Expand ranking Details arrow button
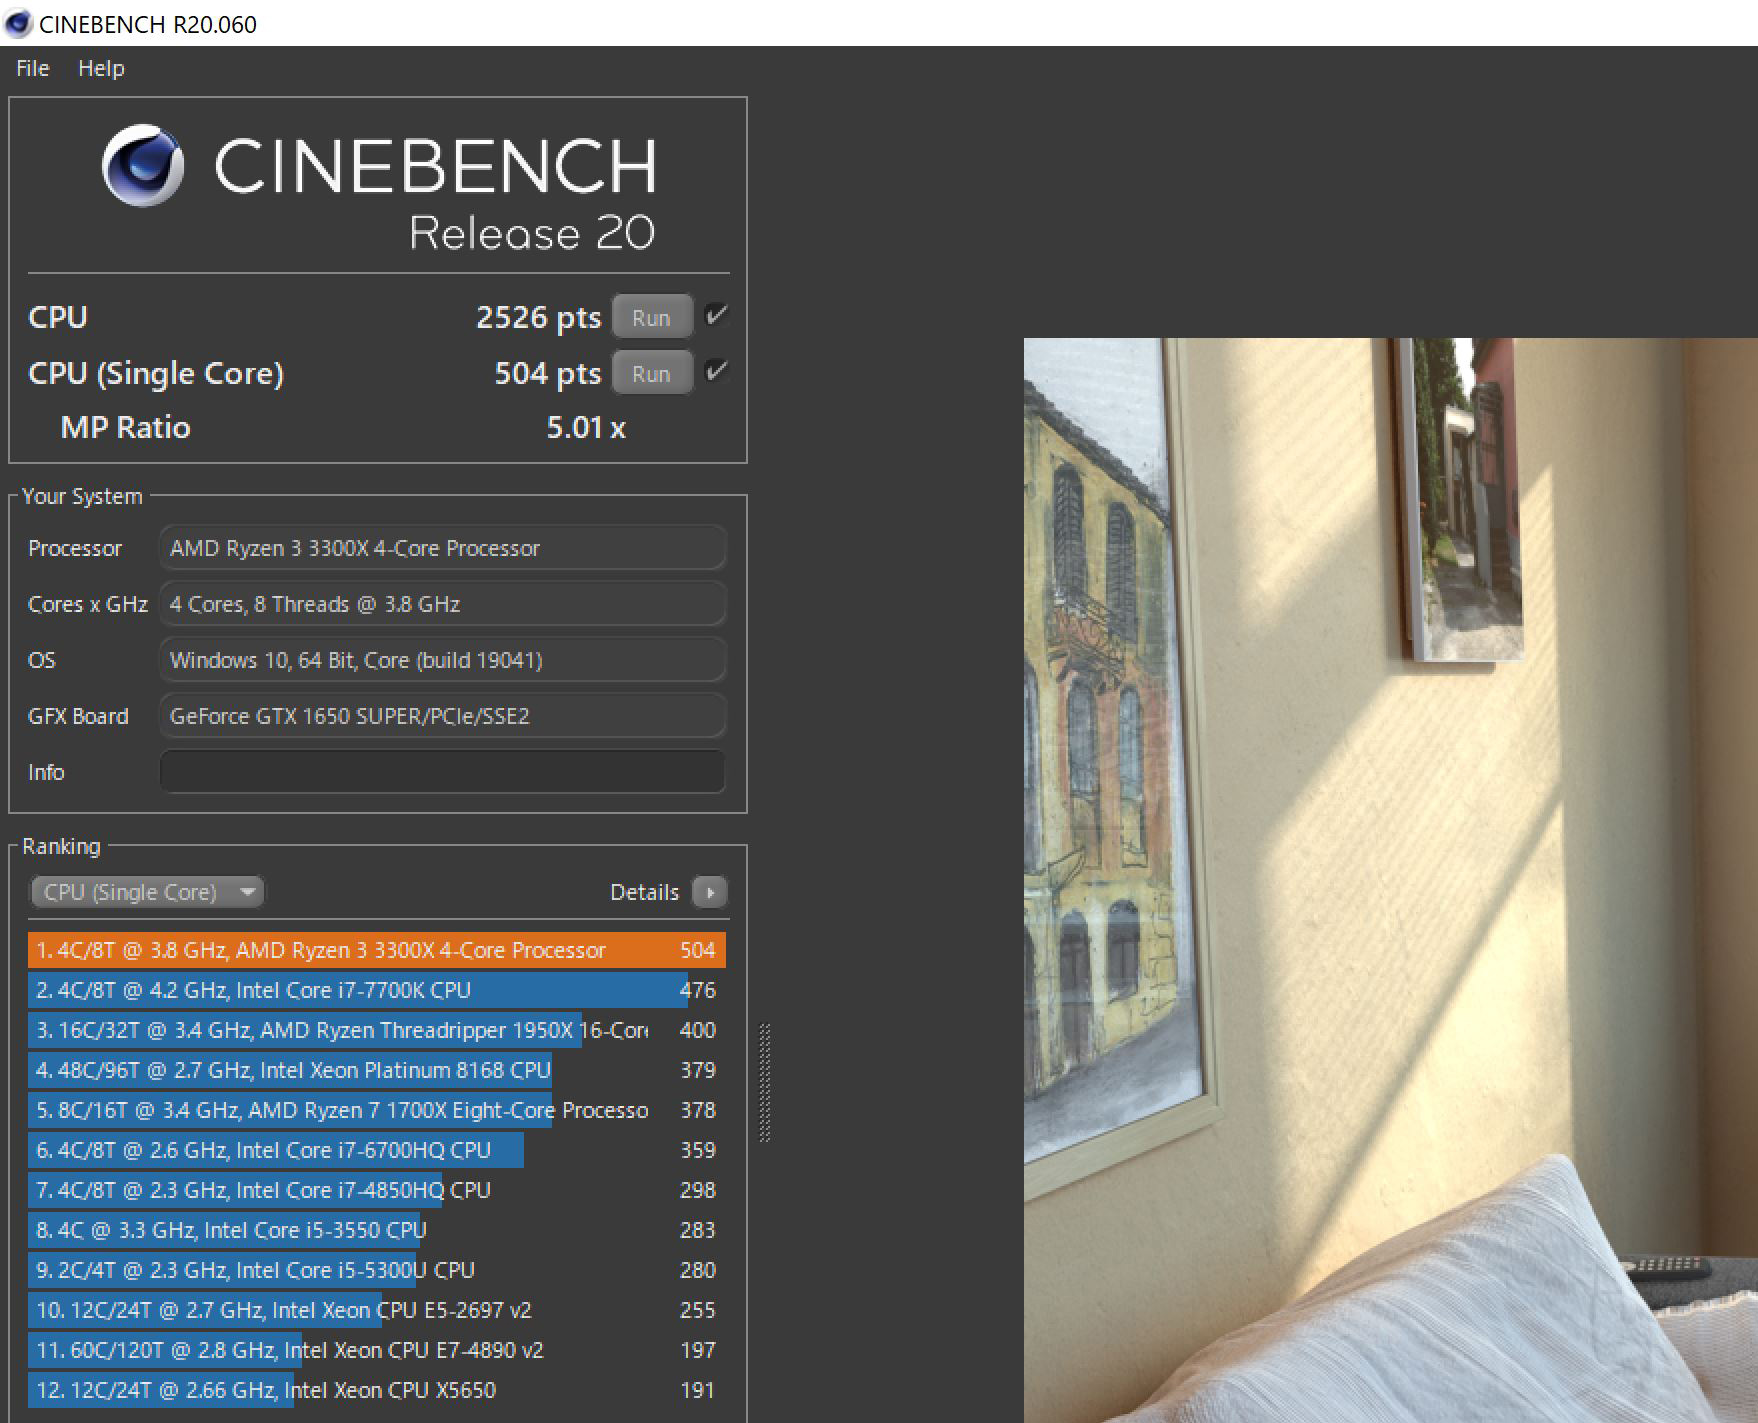The image size is (1758, 1423). pyautogui.click(x=710, y=891)
